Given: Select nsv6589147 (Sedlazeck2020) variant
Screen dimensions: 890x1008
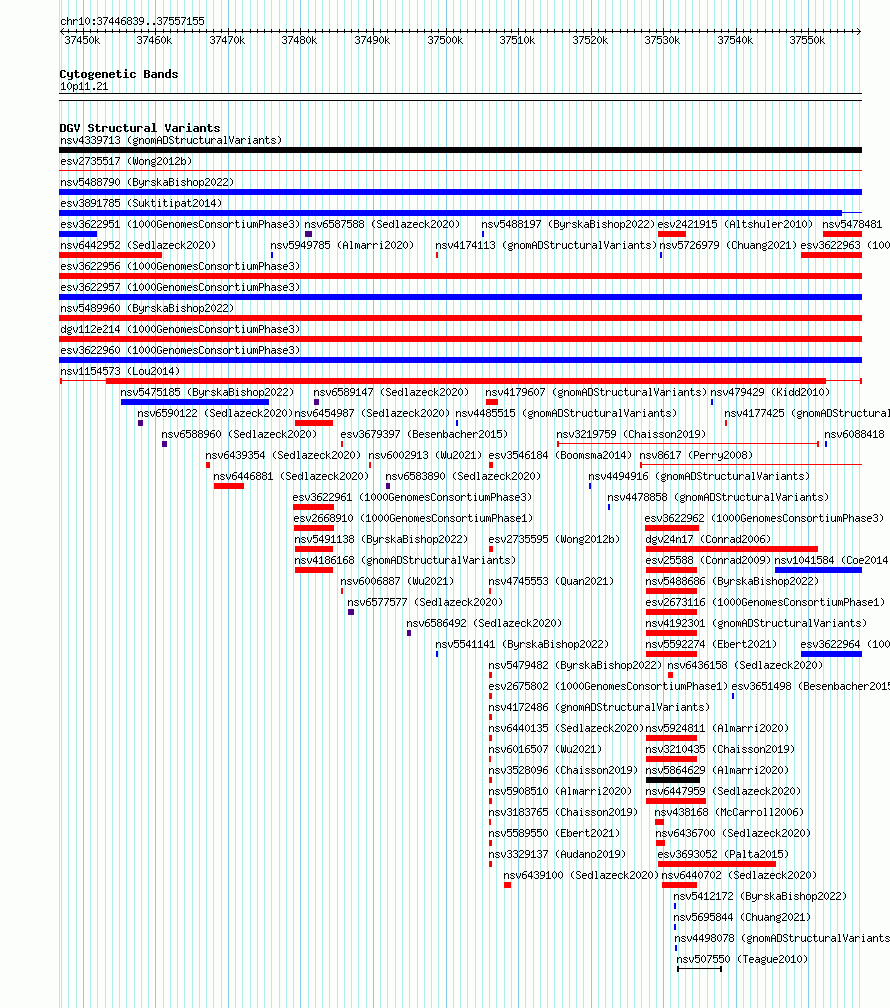Looking at the screenshot, I should pos(391,392).
